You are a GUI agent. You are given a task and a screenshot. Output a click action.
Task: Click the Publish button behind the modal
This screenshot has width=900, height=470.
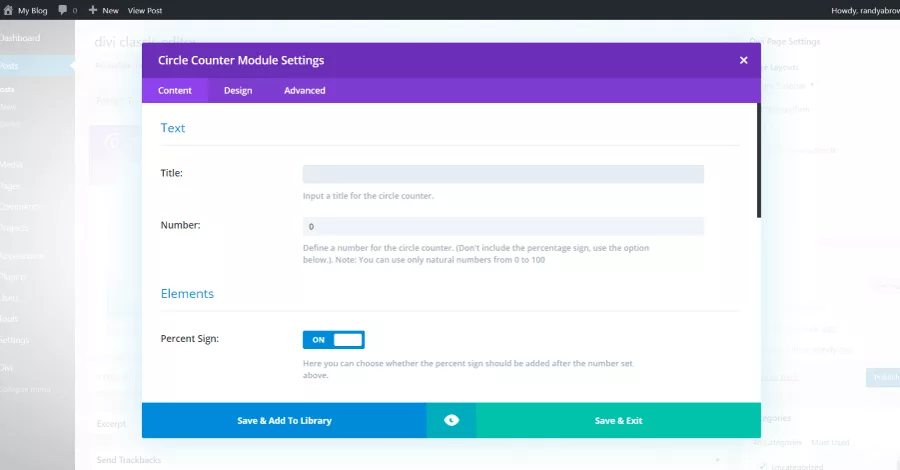pyautogui.click(x=884, y=377)
